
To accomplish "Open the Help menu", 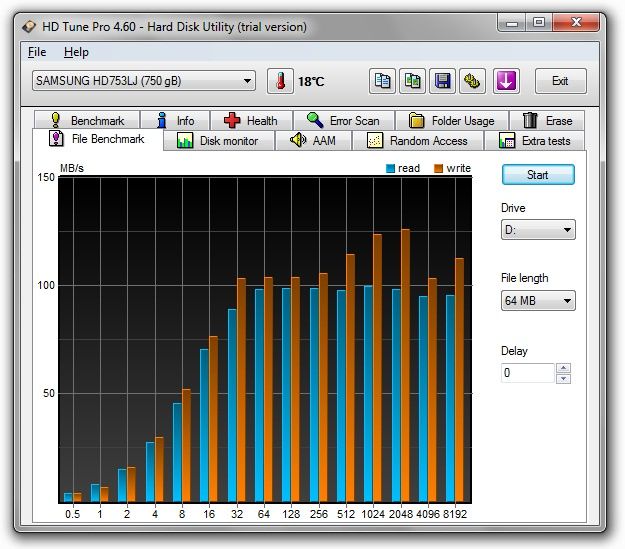I will point(76,52).
